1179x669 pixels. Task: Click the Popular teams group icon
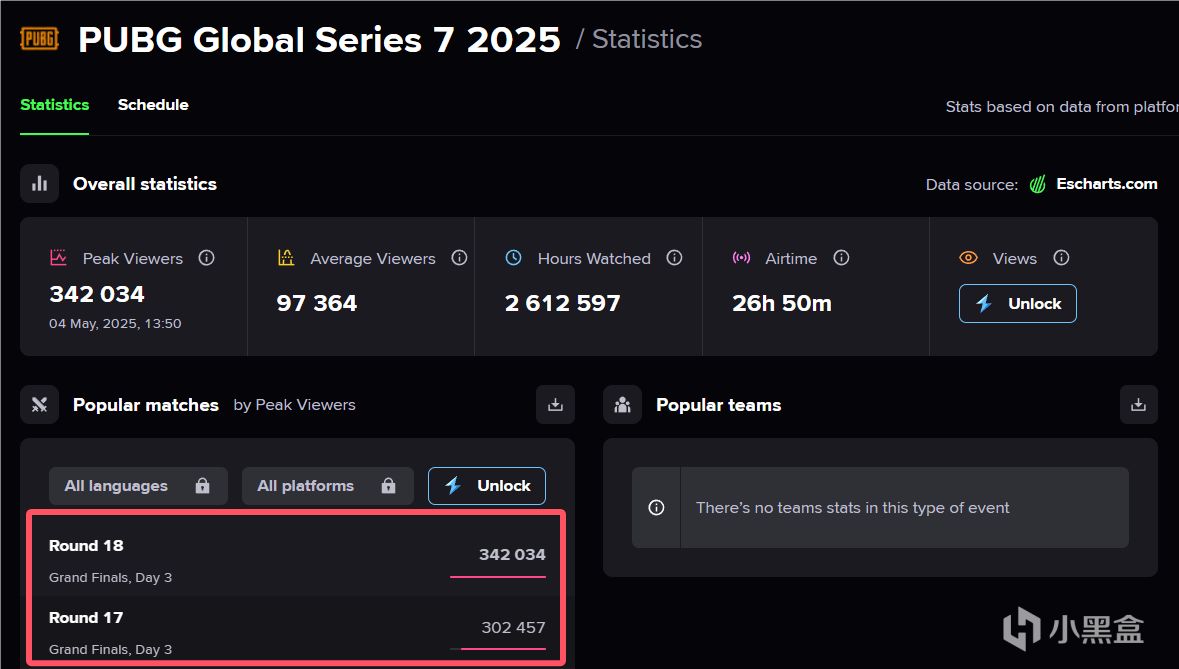(622, 404)
